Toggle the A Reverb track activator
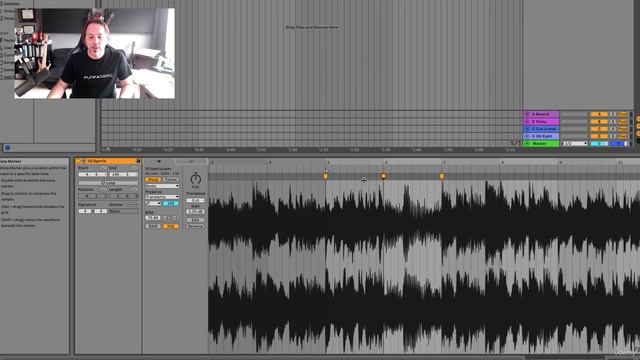Viewport: 640px width, 360px height. click(599, 114)
